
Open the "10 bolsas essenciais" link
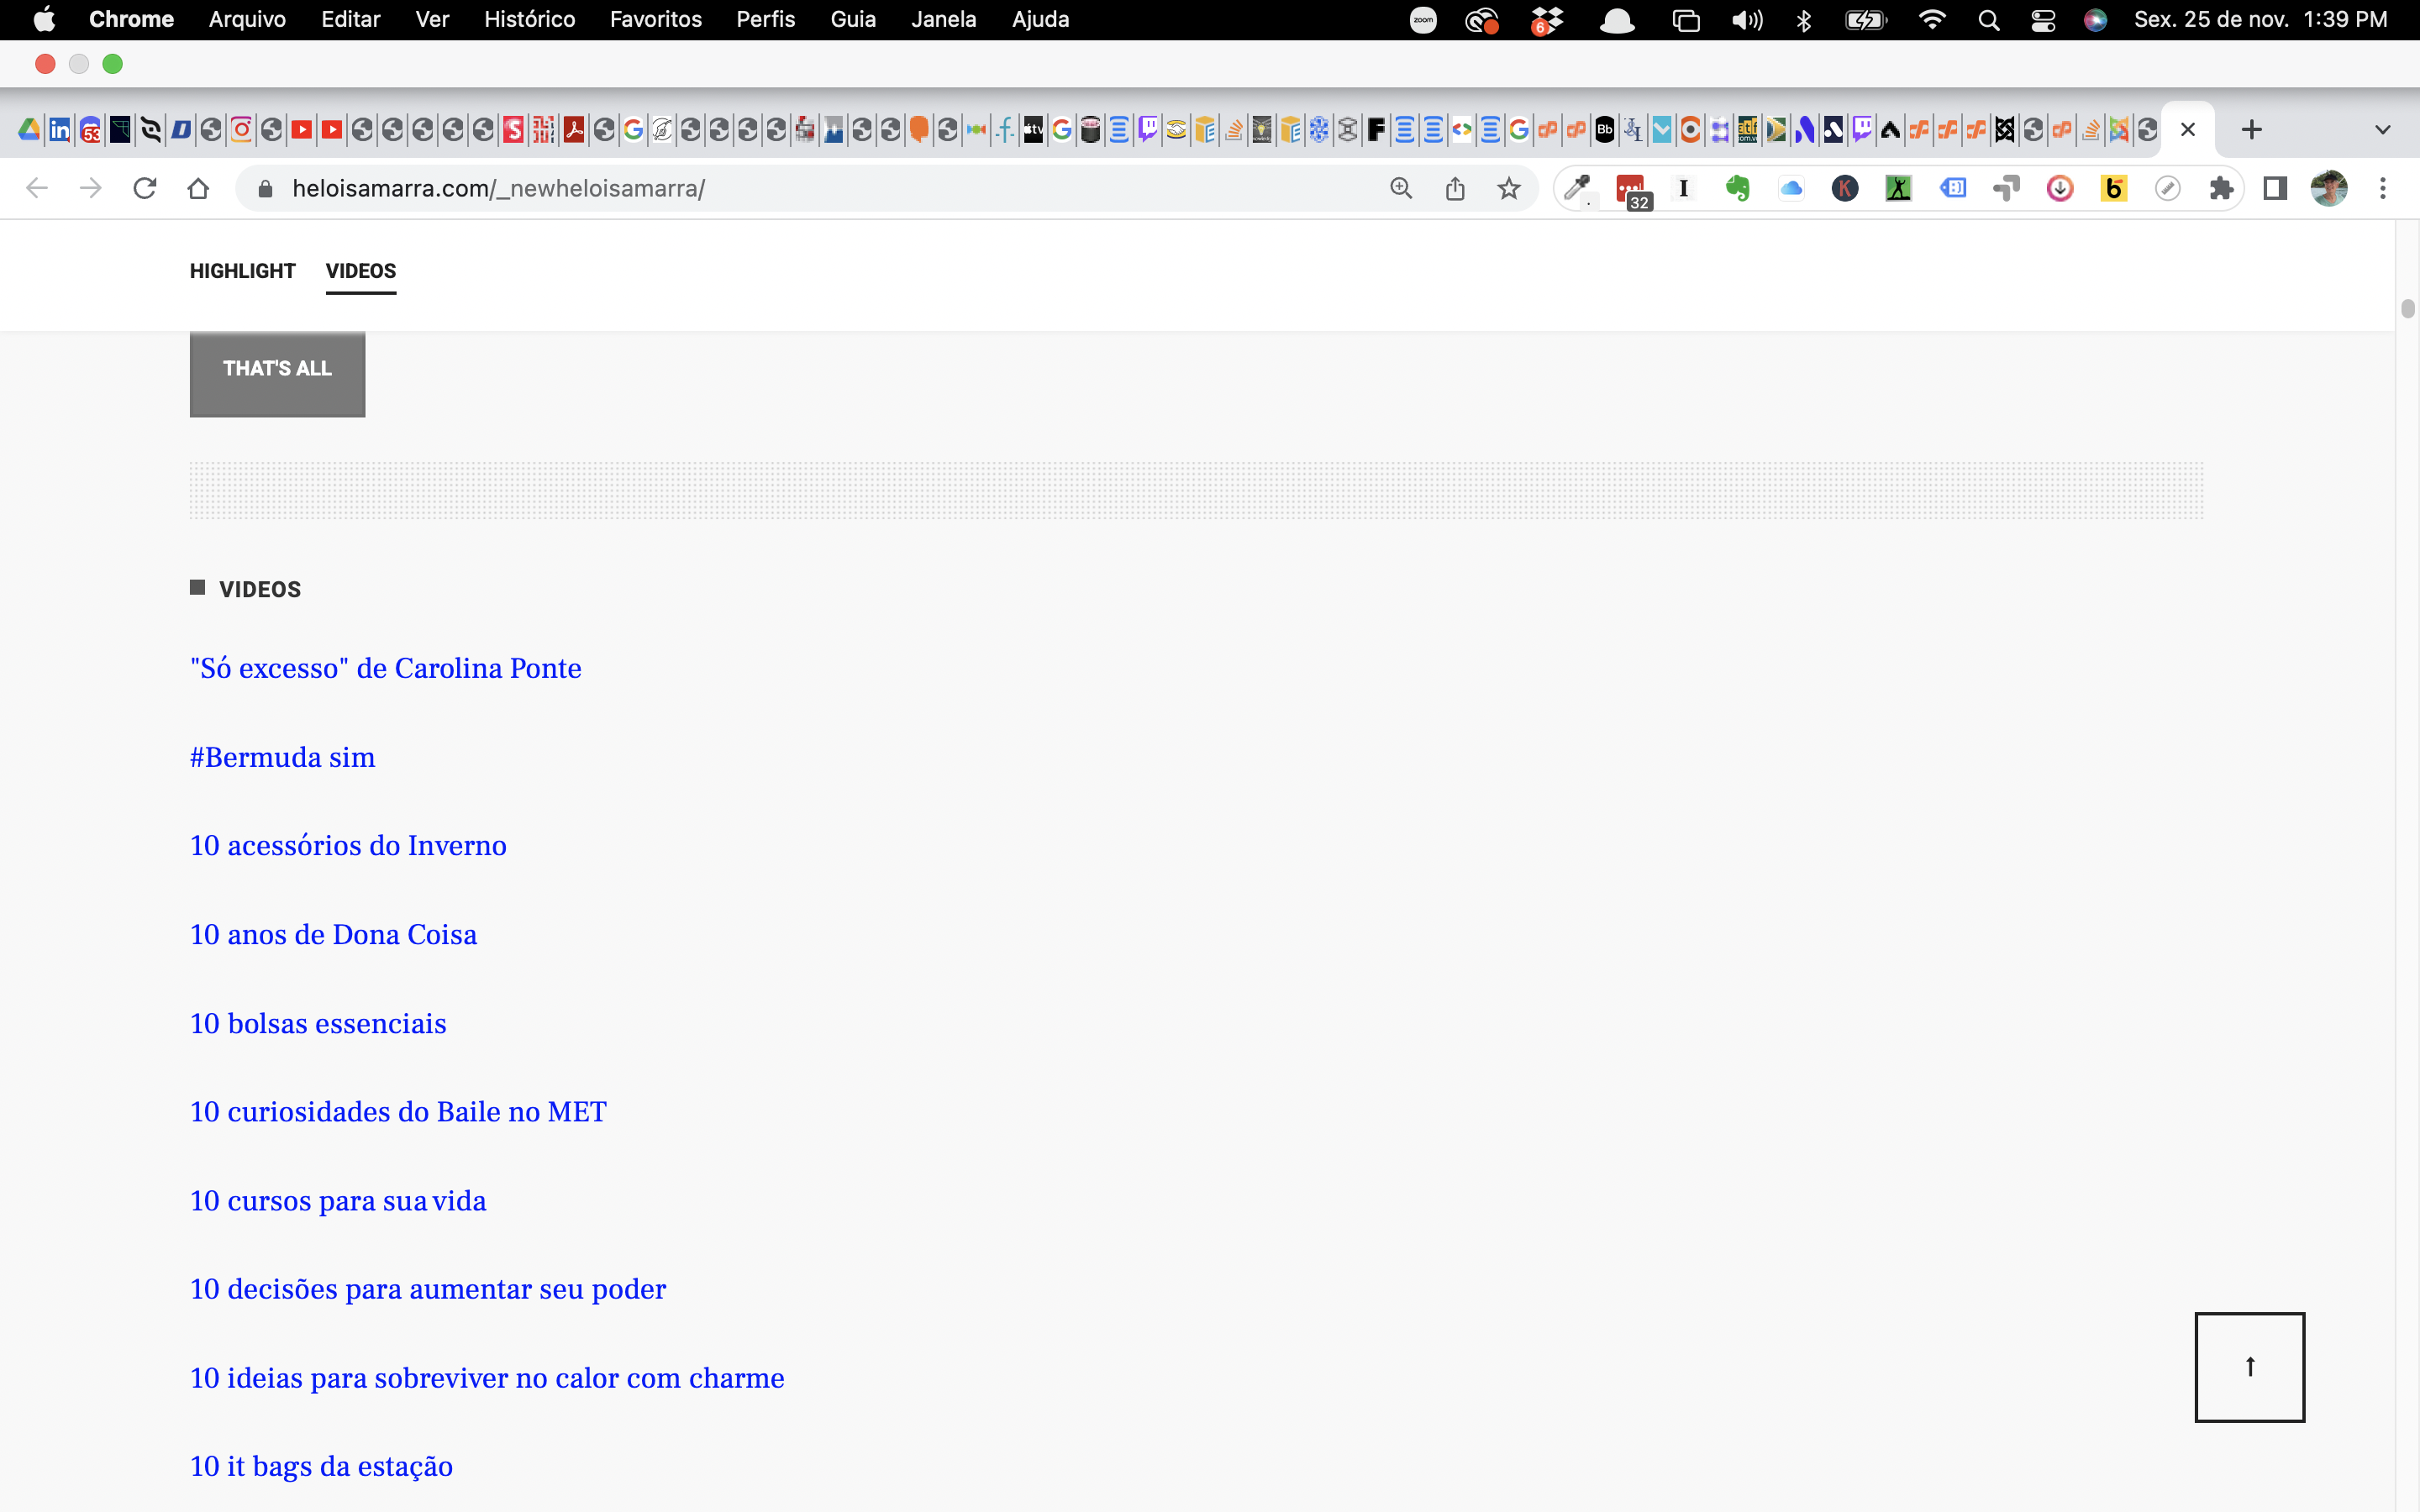pos(318,1023)
